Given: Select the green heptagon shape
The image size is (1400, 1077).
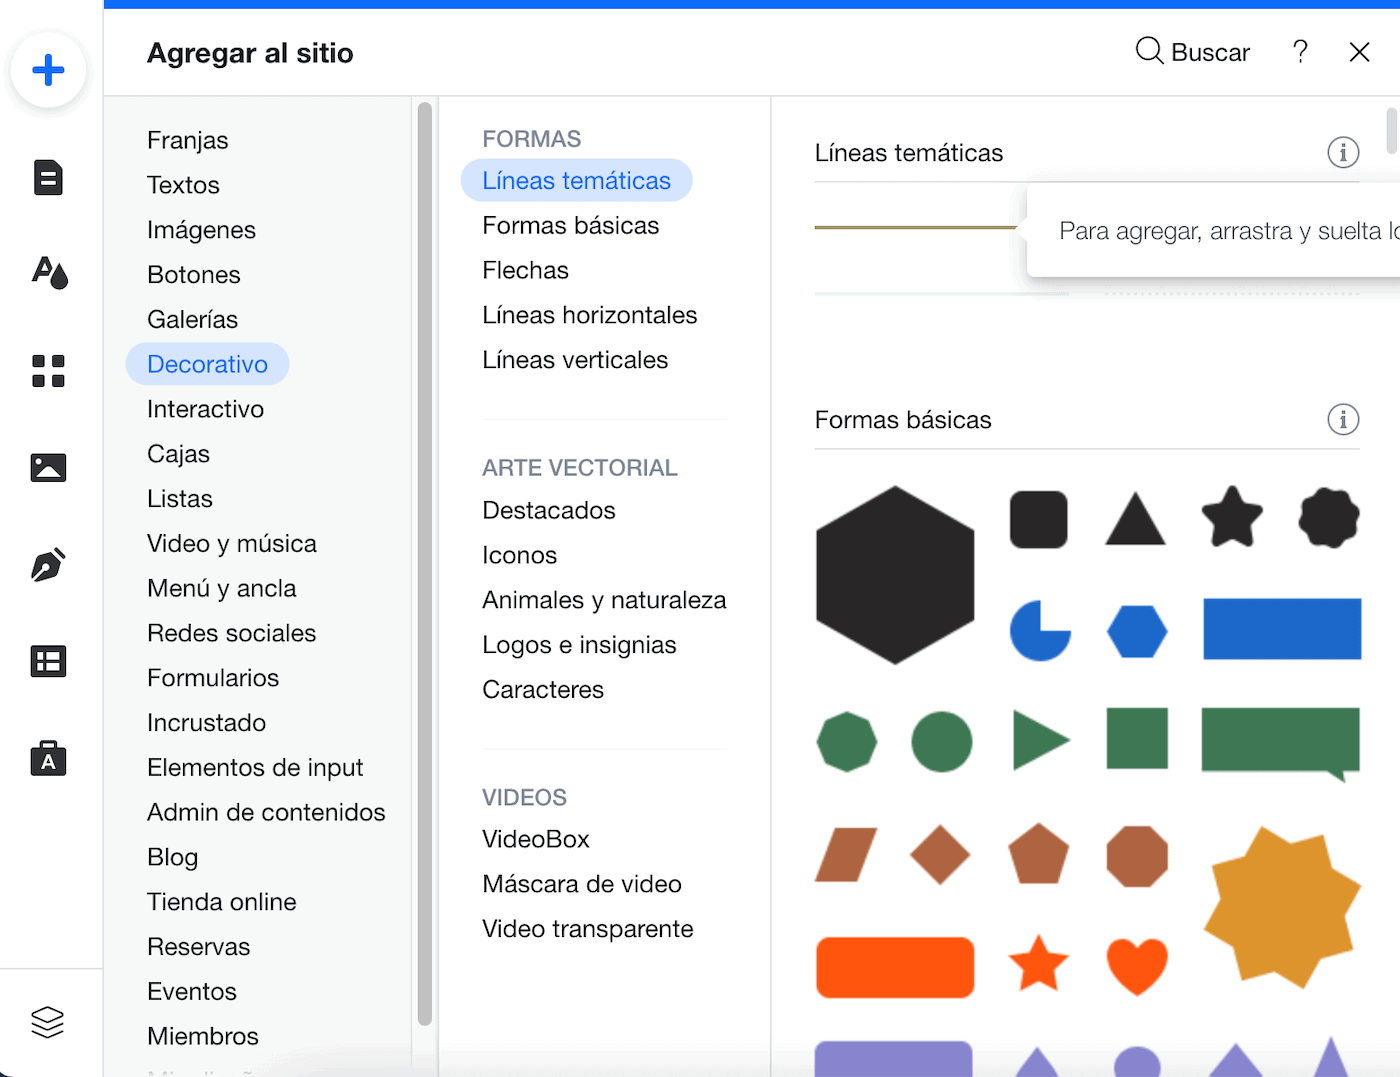Looking at the screenshot, I should (847, 742).
